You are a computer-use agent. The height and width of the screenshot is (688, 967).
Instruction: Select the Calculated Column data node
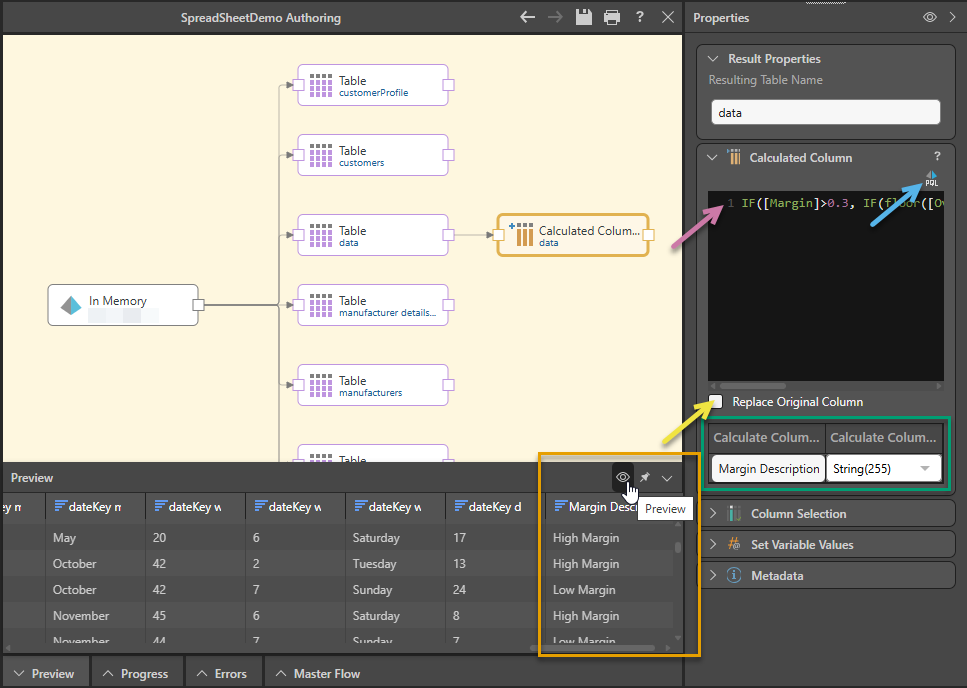(x=573, y=235)
